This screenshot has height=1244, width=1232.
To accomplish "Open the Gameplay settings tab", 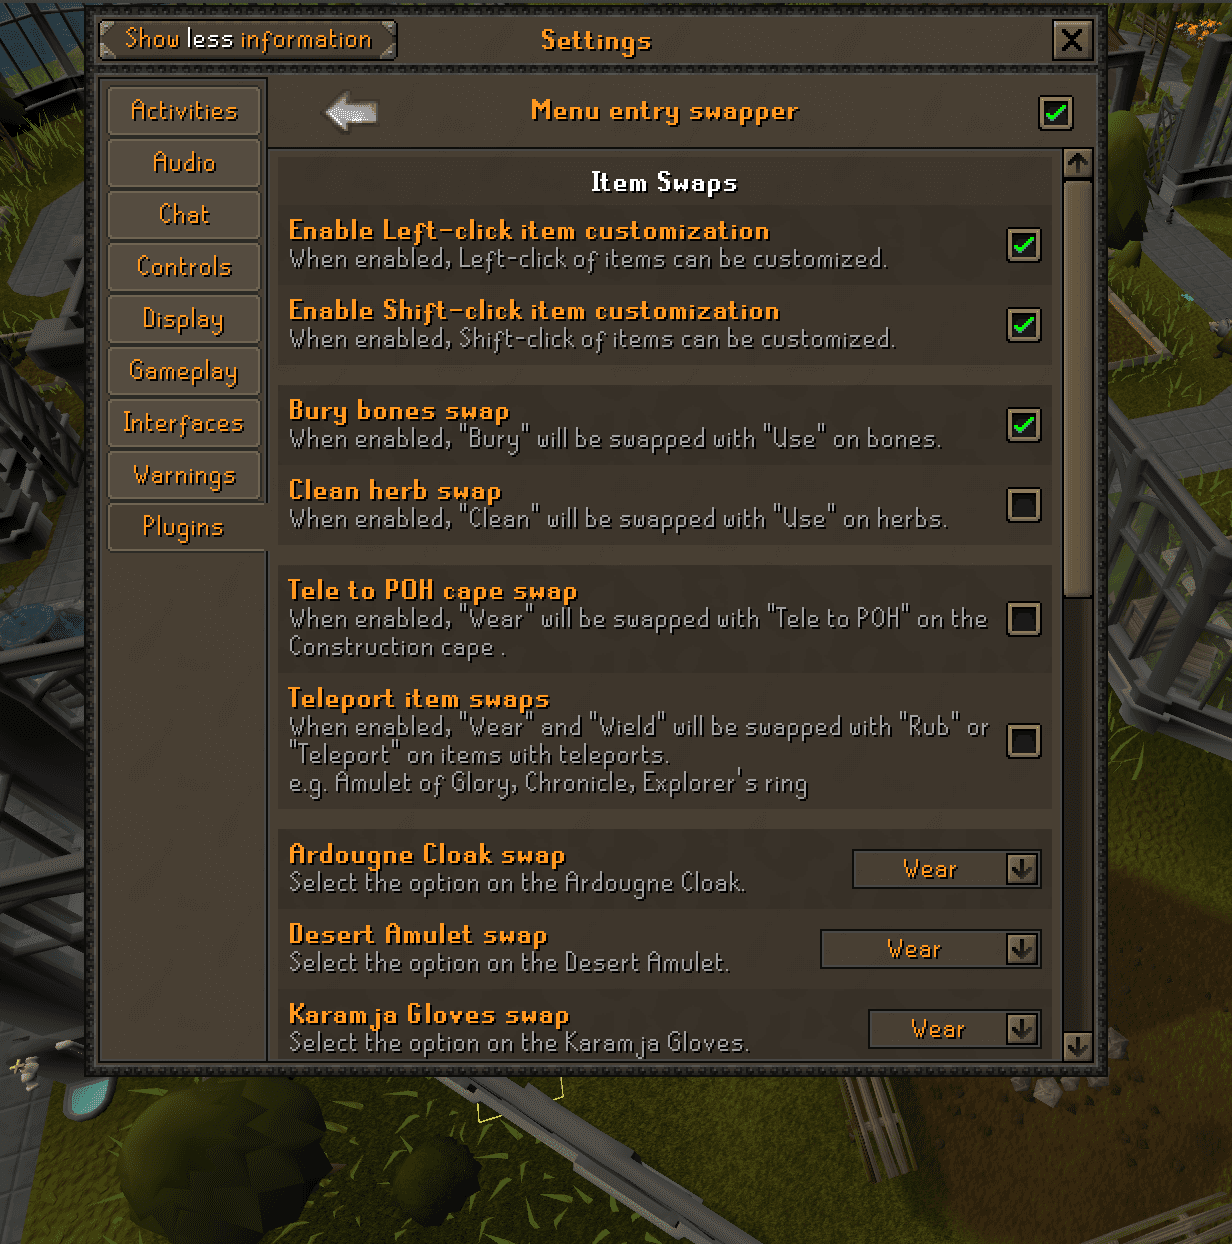I will 184,371.
